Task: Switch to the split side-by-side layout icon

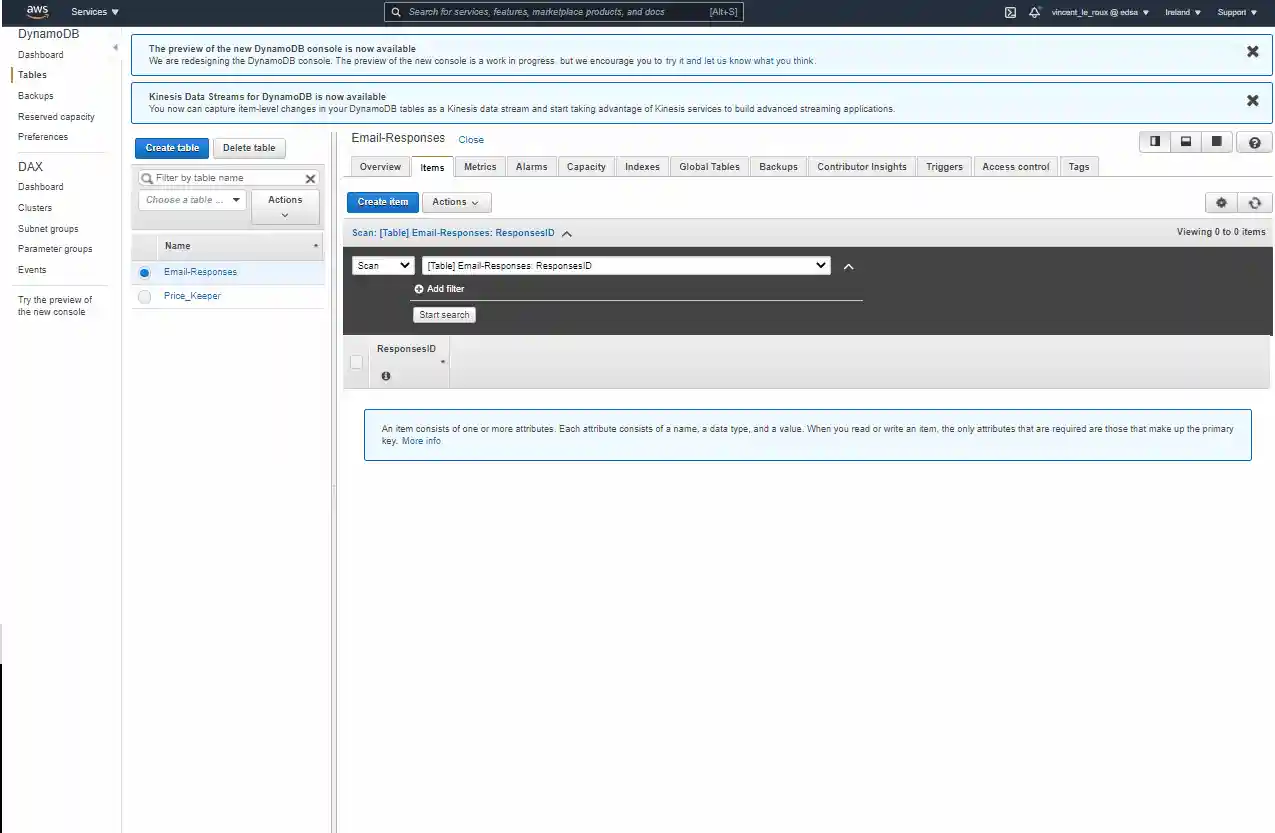Action: (1155, 142)
